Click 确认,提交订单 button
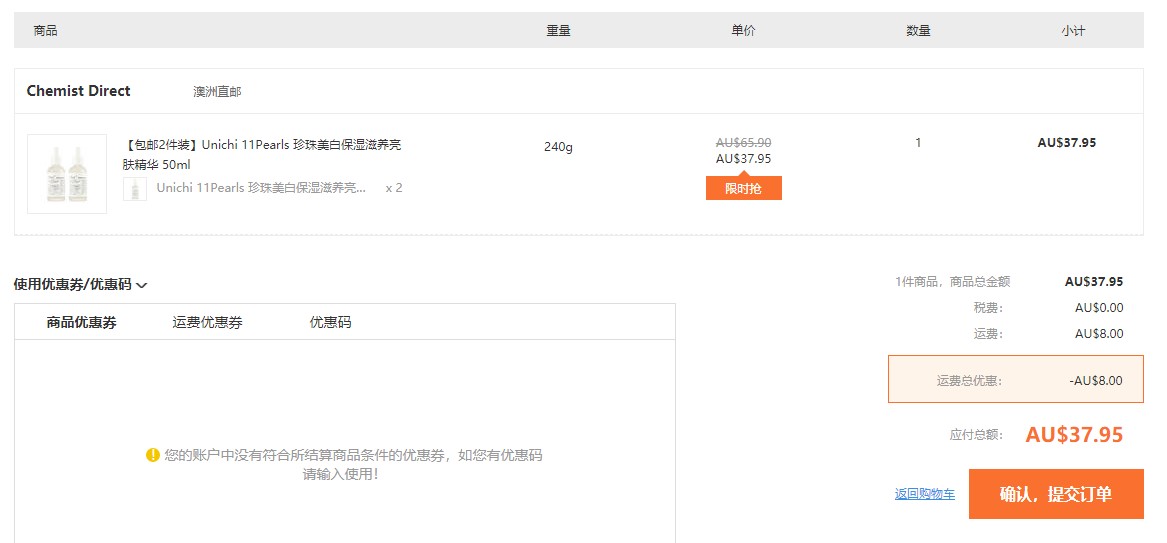Image resolution: width=1167 pixels, height=543 pixels. (x=1056, y=494)
